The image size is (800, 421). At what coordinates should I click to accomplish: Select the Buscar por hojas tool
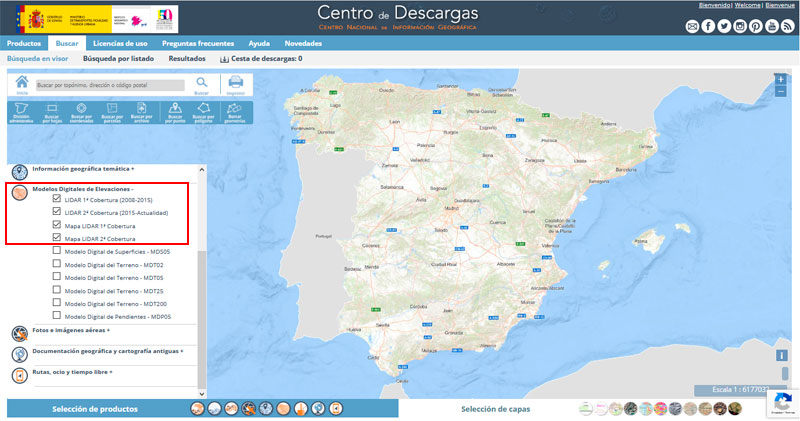[x=52, y=112]
